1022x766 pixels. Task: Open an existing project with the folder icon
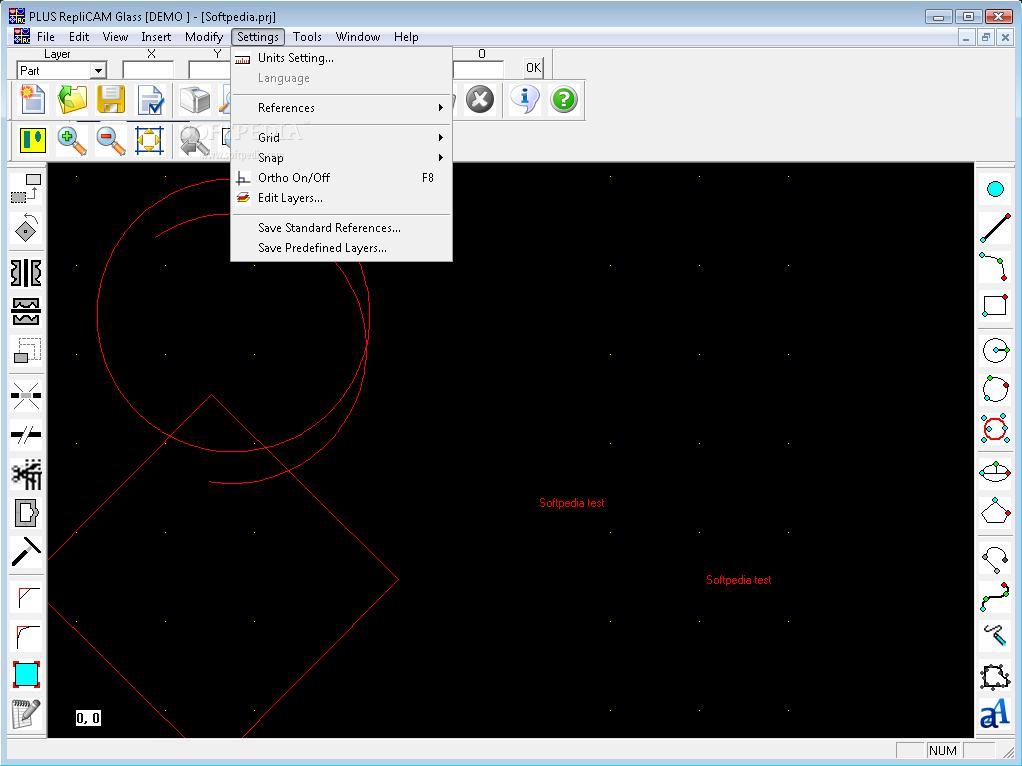71,99
